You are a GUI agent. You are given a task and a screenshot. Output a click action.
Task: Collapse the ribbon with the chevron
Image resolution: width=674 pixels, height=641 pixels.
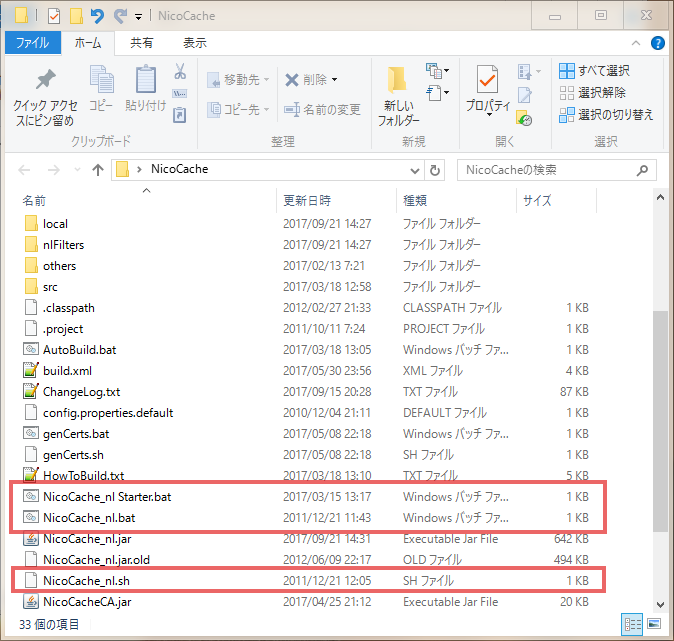[x=636, y=43]
